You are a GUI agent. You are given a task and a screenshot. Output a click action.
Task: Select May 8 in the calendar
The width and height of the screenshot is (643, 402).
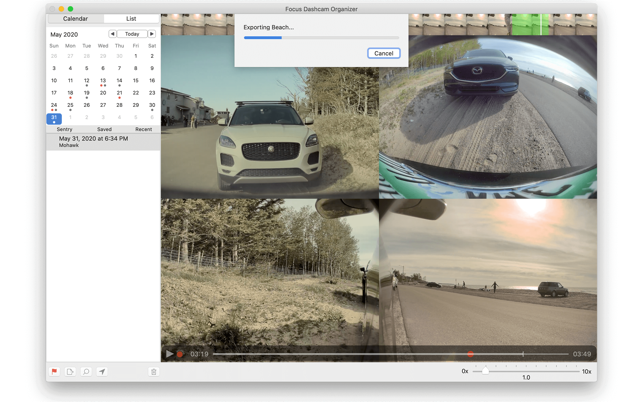point(136,69)
